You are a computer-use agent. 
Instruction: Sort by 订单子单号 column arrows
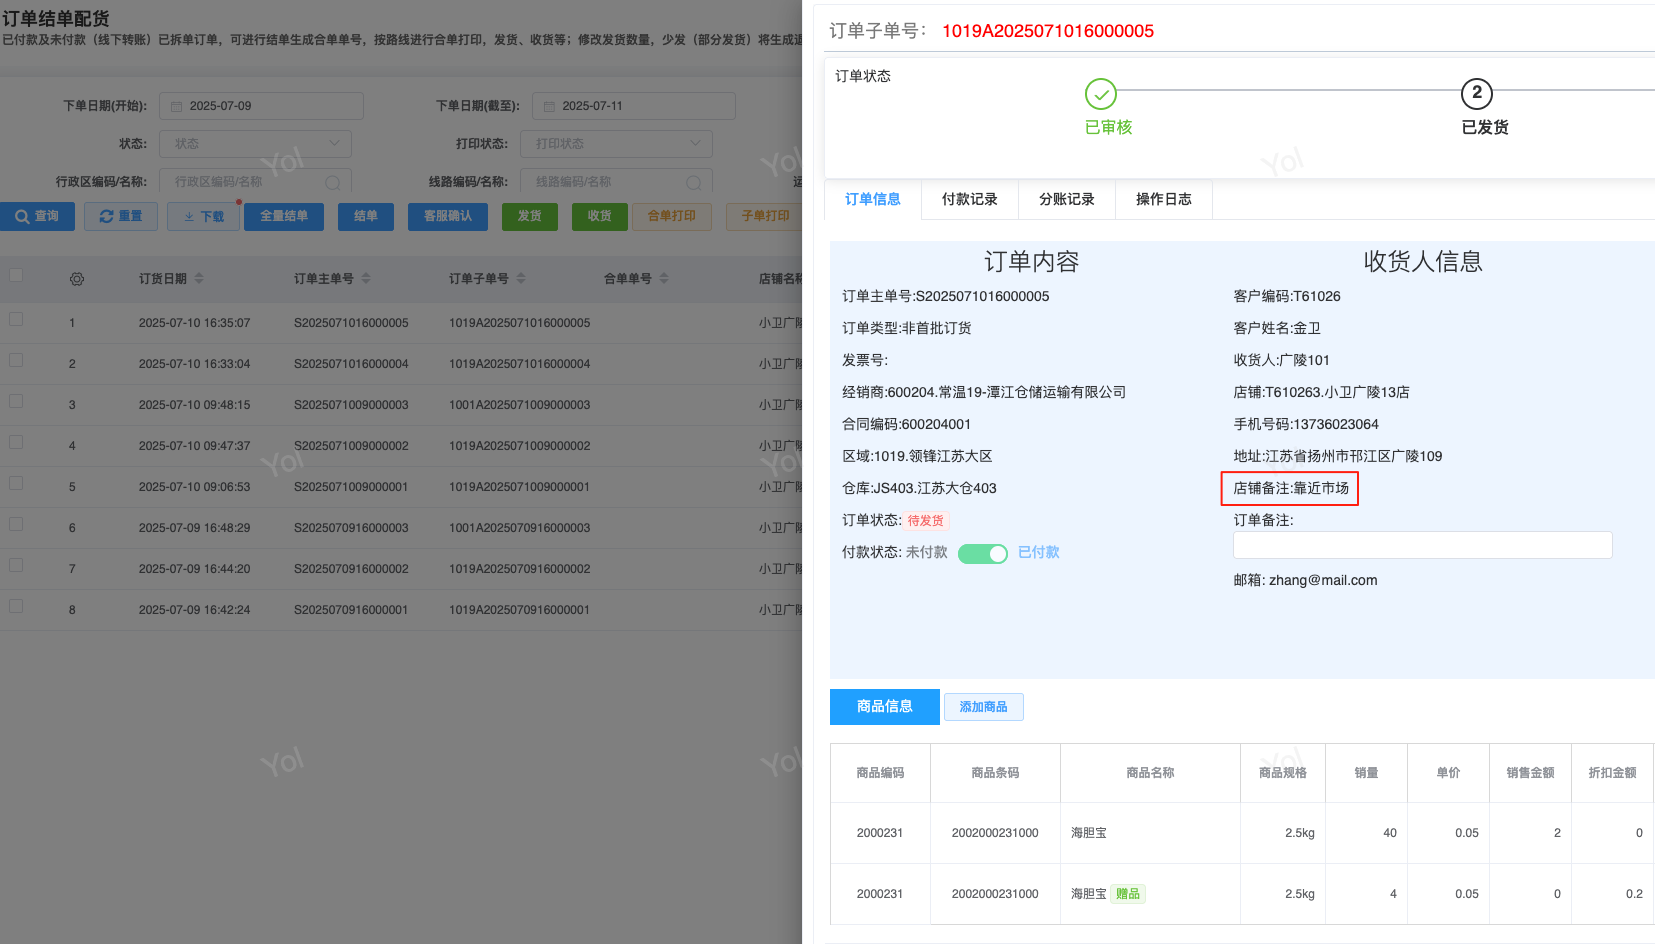tap(521, 278)
